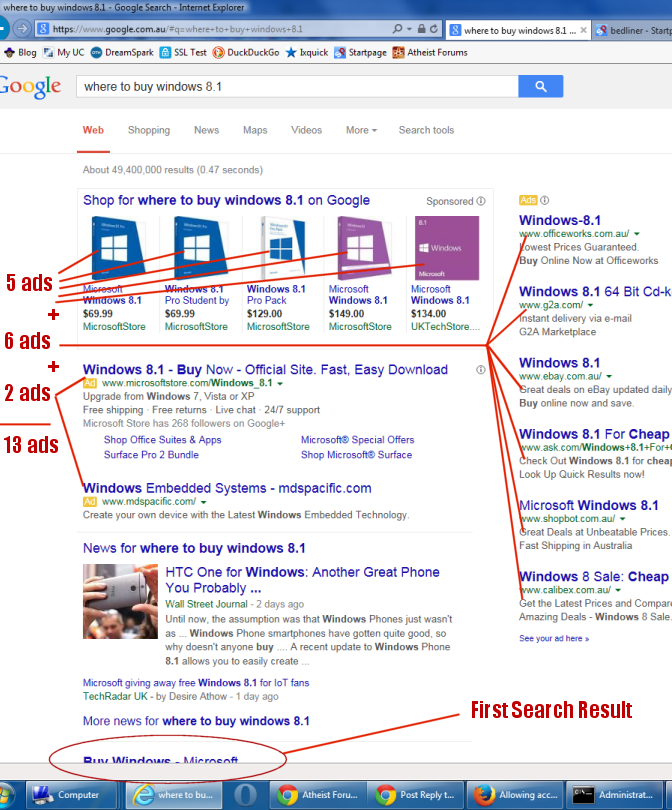Click $149.00 Microsoft Windows 8.1 product image
This screenshot has height=810, width=672.
(364, 248)
